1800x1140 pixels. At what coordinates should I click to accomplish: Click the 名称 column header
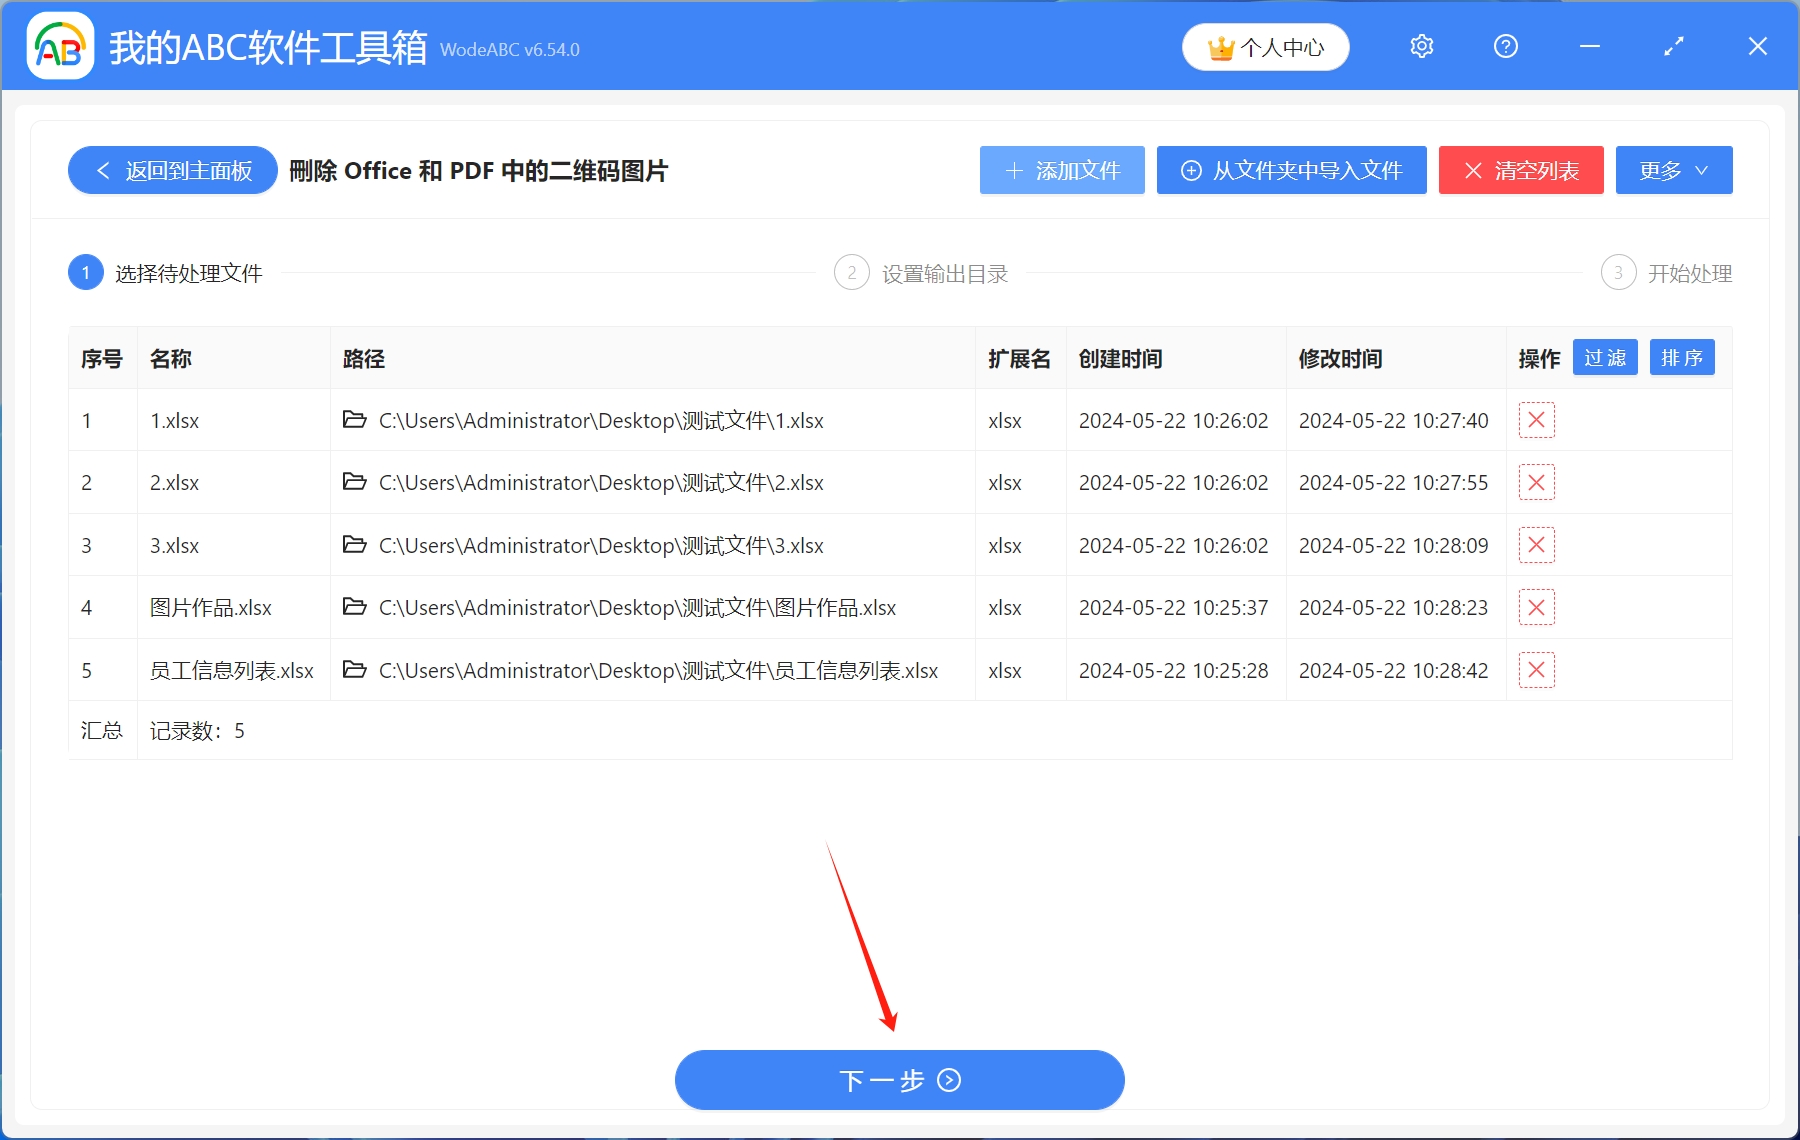171,358
